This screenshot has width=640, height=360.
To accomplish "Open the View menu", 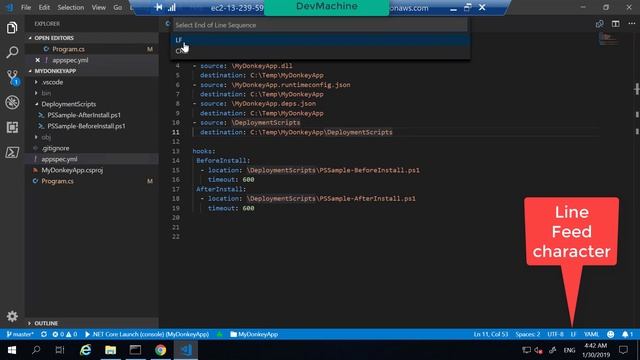I will tap(98, 7).
